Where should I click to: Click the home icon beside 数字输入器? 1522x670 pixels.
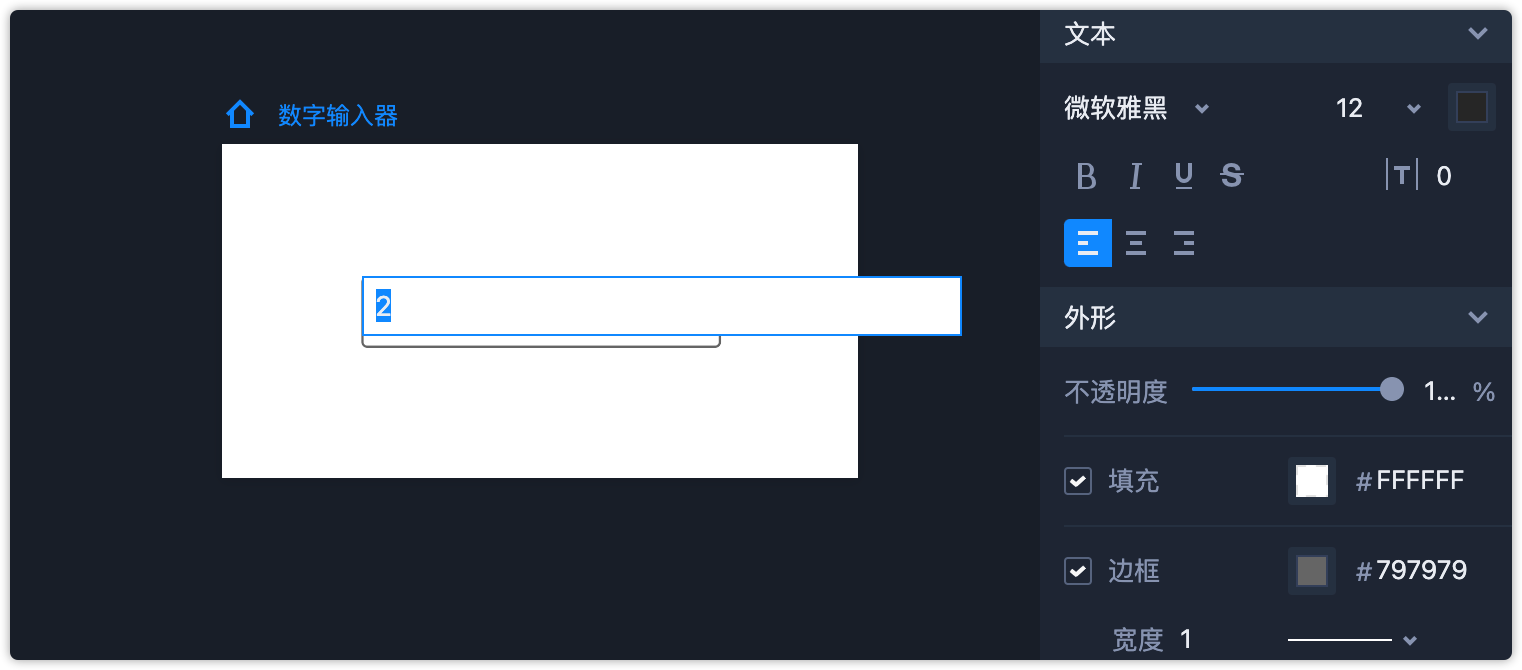click(239, 115)
